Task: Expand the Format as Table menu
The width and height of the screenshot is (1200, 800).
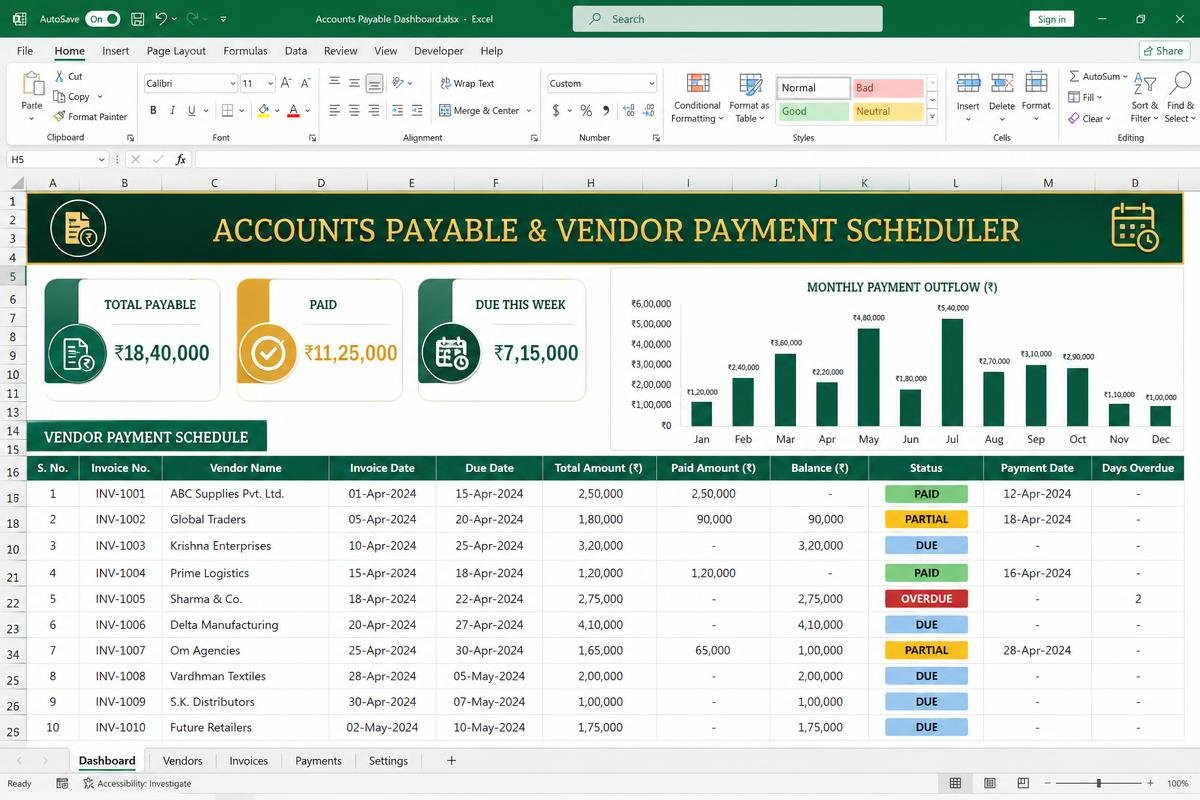Action: click(x=749, y=98)
